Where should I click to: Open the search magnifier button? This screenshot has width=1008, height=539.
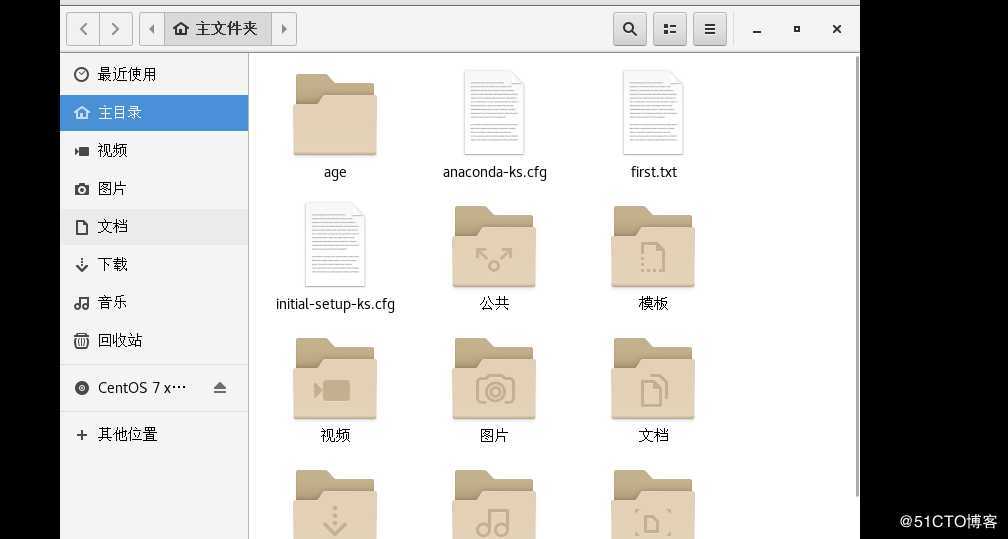(629, 29)
